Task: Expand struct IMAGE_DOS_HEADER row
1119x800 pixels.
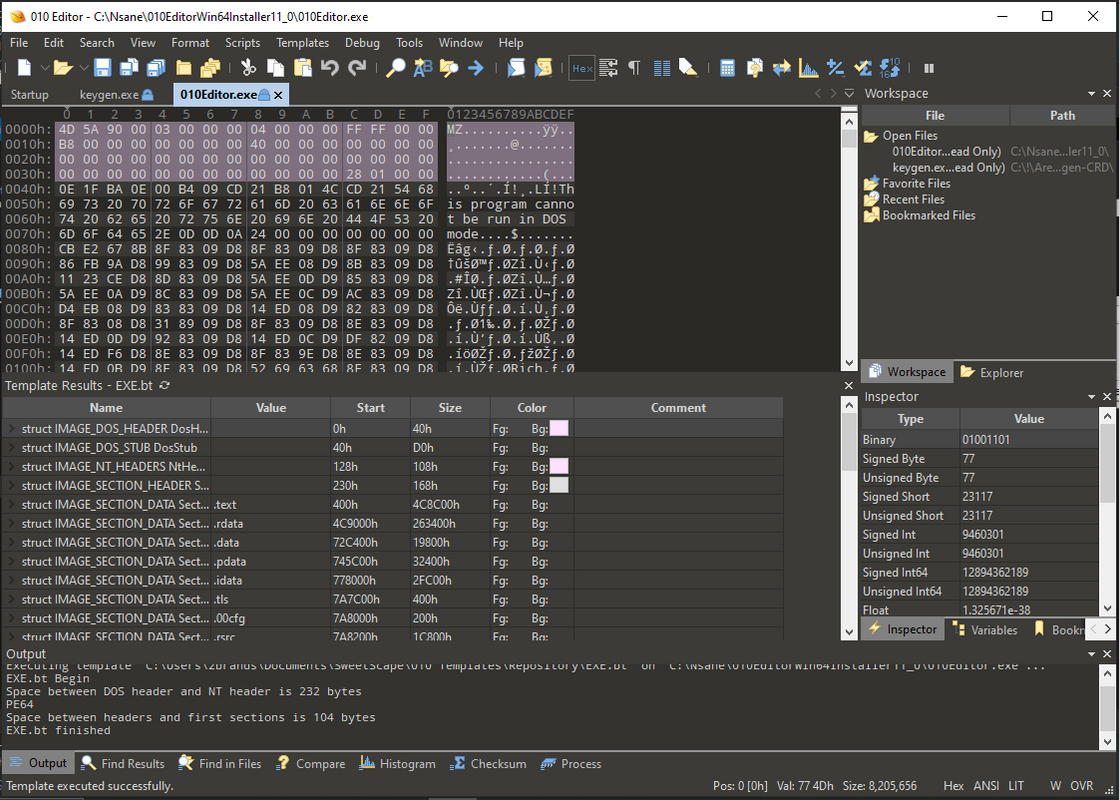Action: click(12, 429)
